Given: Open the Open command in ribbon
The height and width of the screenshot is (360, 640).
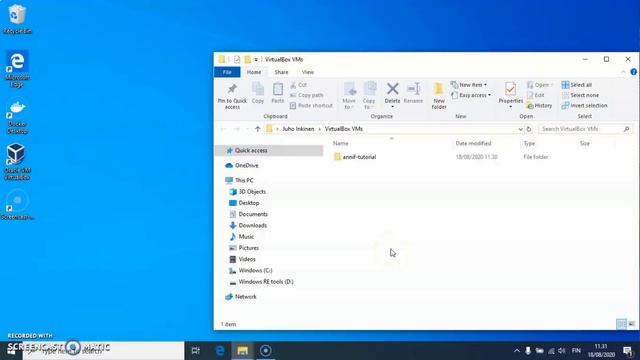Looking at the screenshot, I should coord(539,85).
